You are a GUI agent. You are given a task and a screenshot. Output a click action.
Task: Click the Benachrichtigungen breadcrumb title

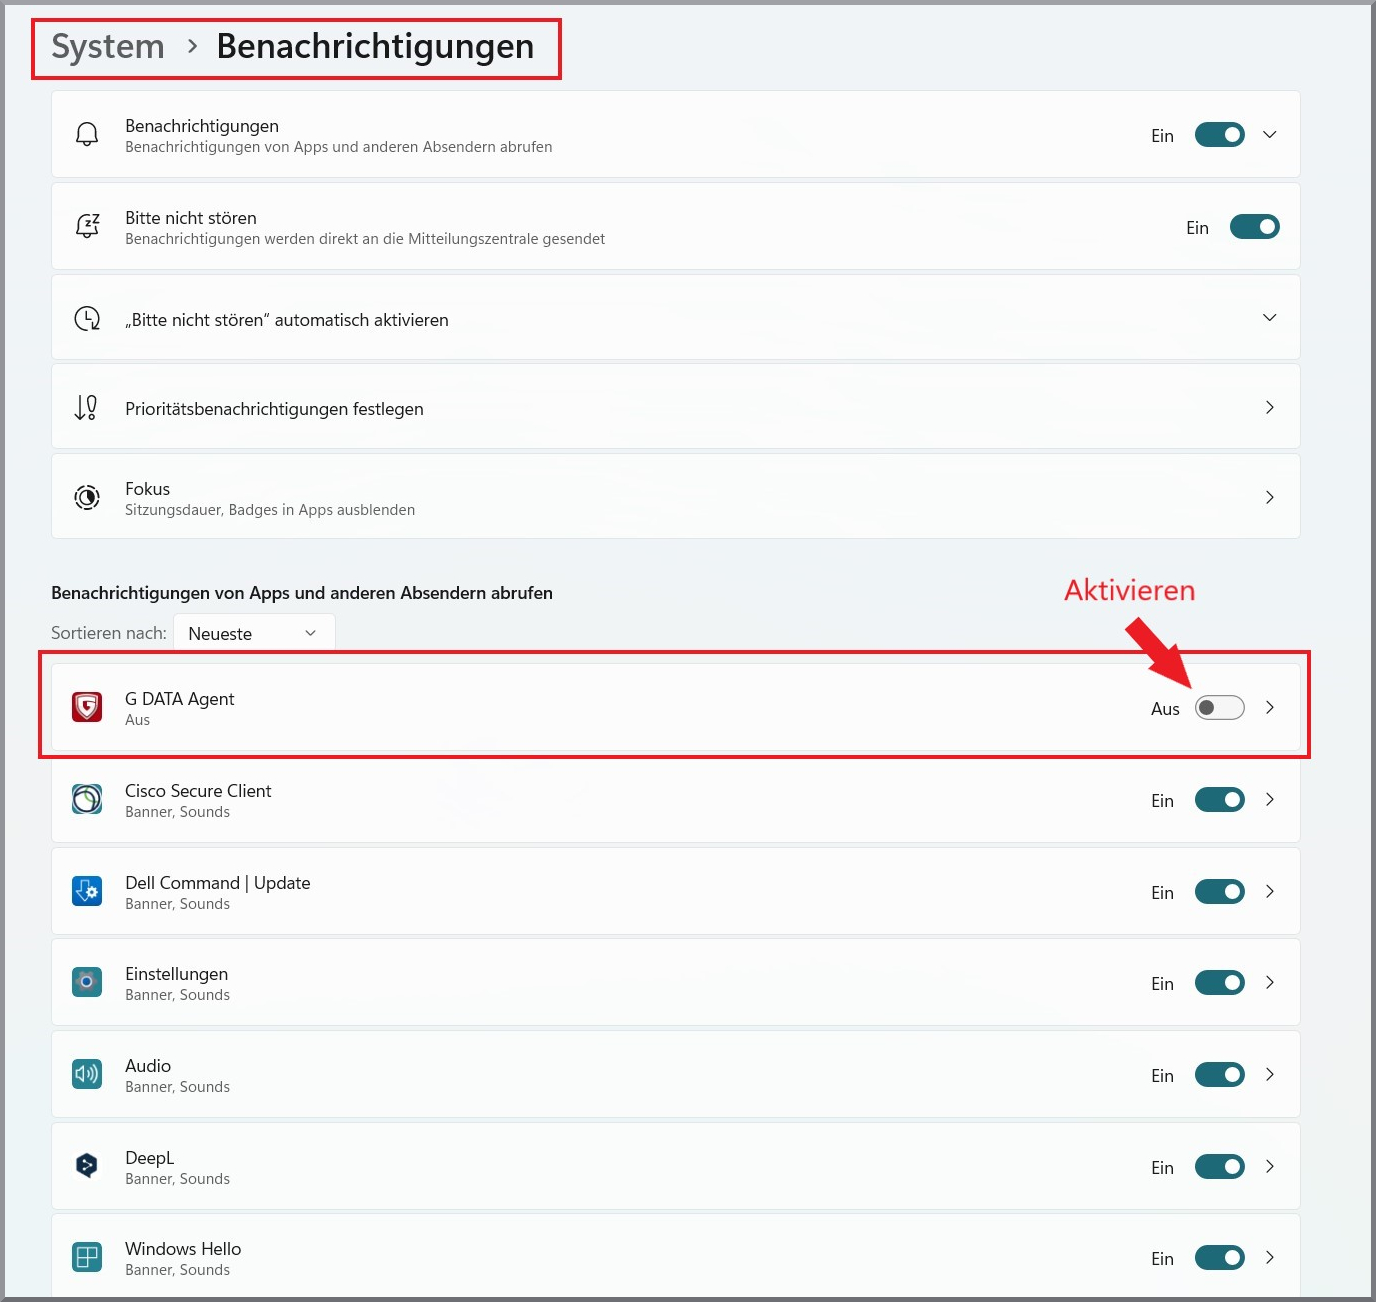375,47
